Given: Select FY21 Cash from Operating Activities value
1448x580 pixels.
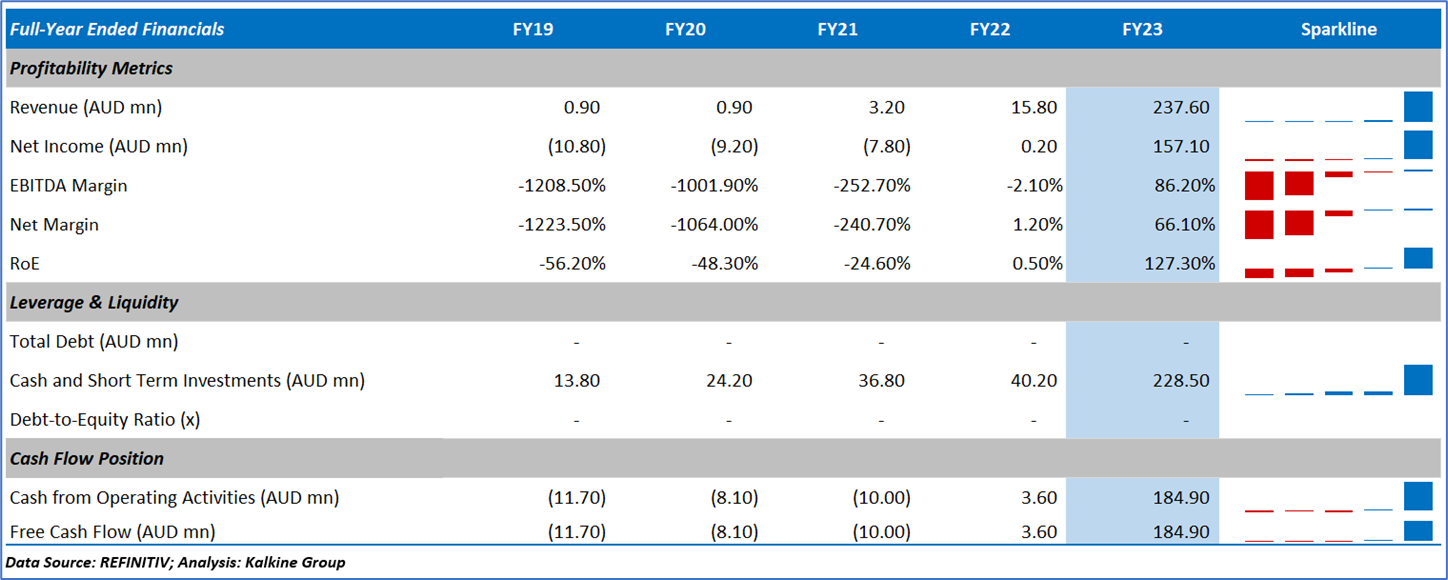Looking at the screenshot, I should [x=881, y=498].
